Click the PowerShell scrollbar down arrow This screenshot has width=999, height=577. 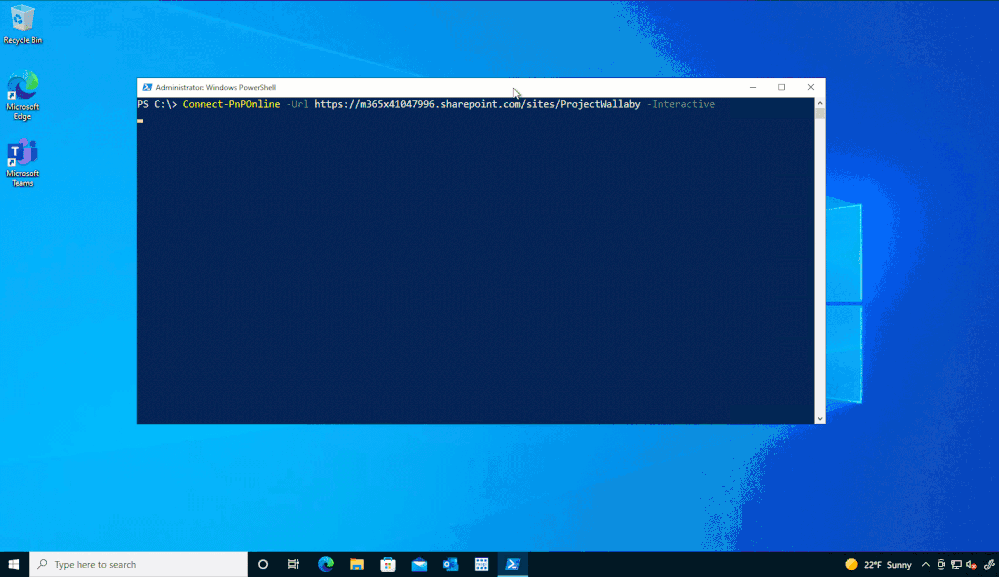click(x=820, y=418)
